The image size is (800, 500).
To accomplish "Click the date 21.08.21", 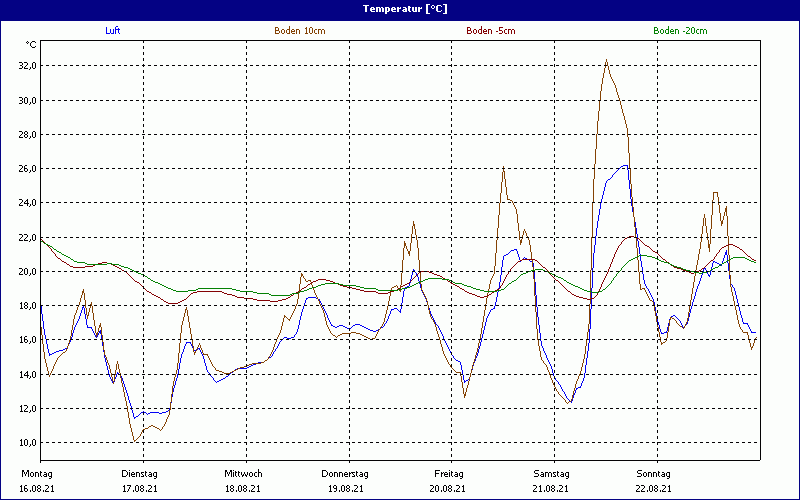I will (x=551, y=488).
